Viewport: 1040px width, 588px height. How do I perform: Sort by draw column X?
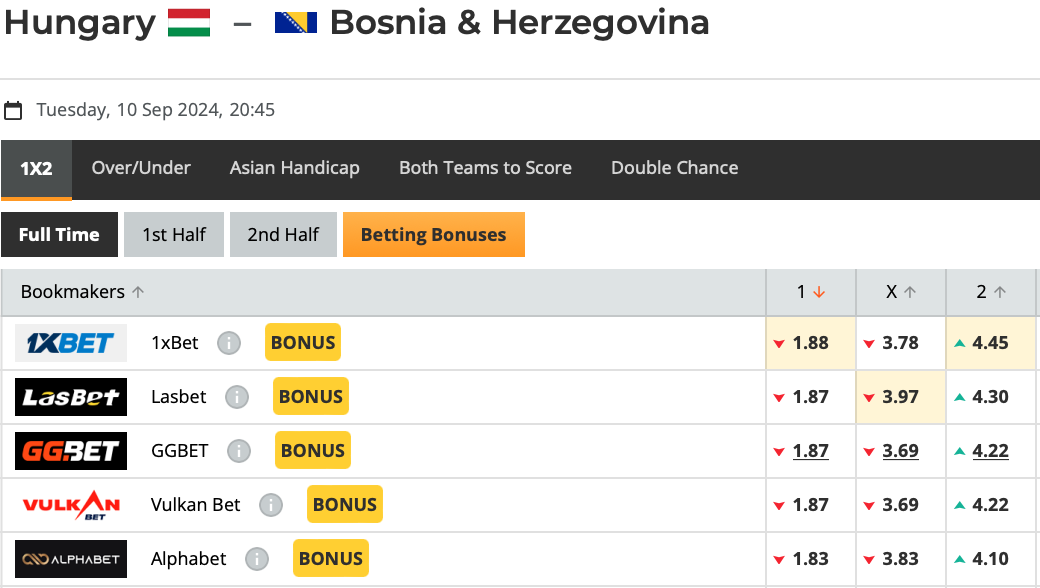[901, 292]
